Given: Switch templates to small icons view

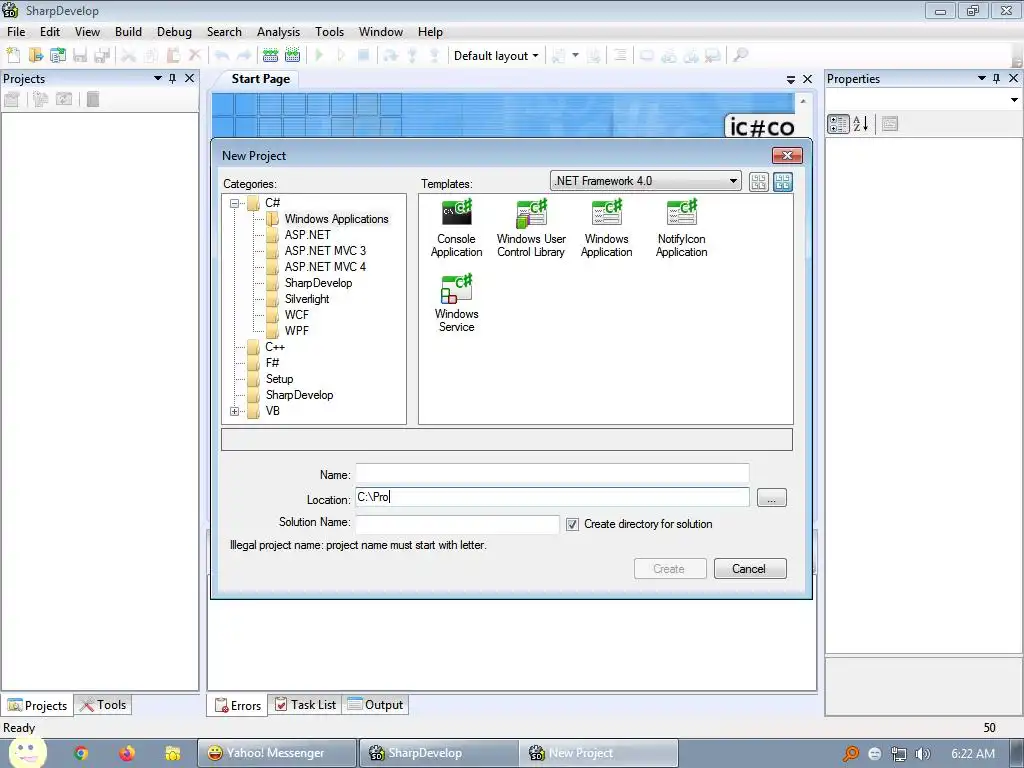Looking at the screenshot, I should 759,182.
